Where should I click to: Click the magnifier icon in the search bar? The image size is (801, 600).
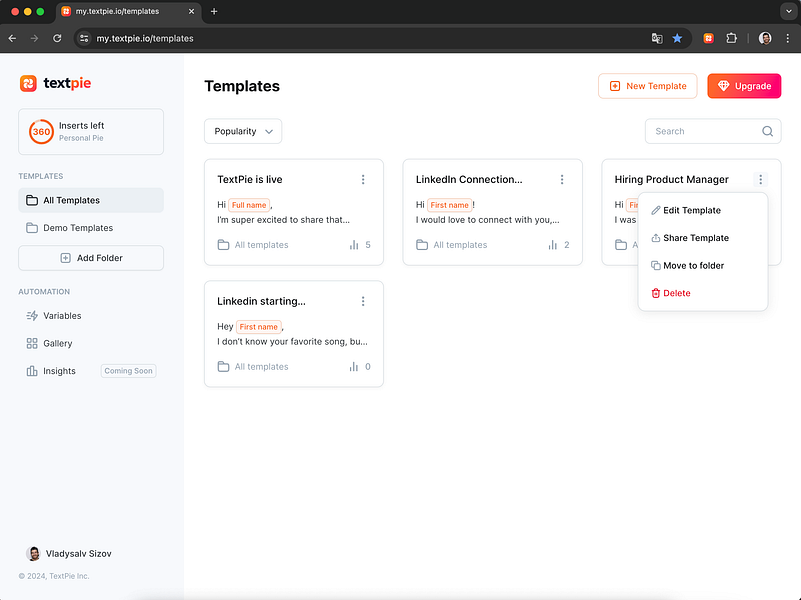(767, 131)
